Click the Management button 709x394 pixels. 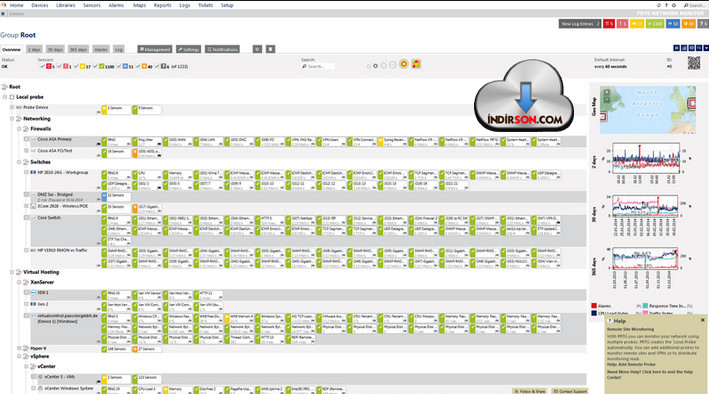(x=155, y=49)
